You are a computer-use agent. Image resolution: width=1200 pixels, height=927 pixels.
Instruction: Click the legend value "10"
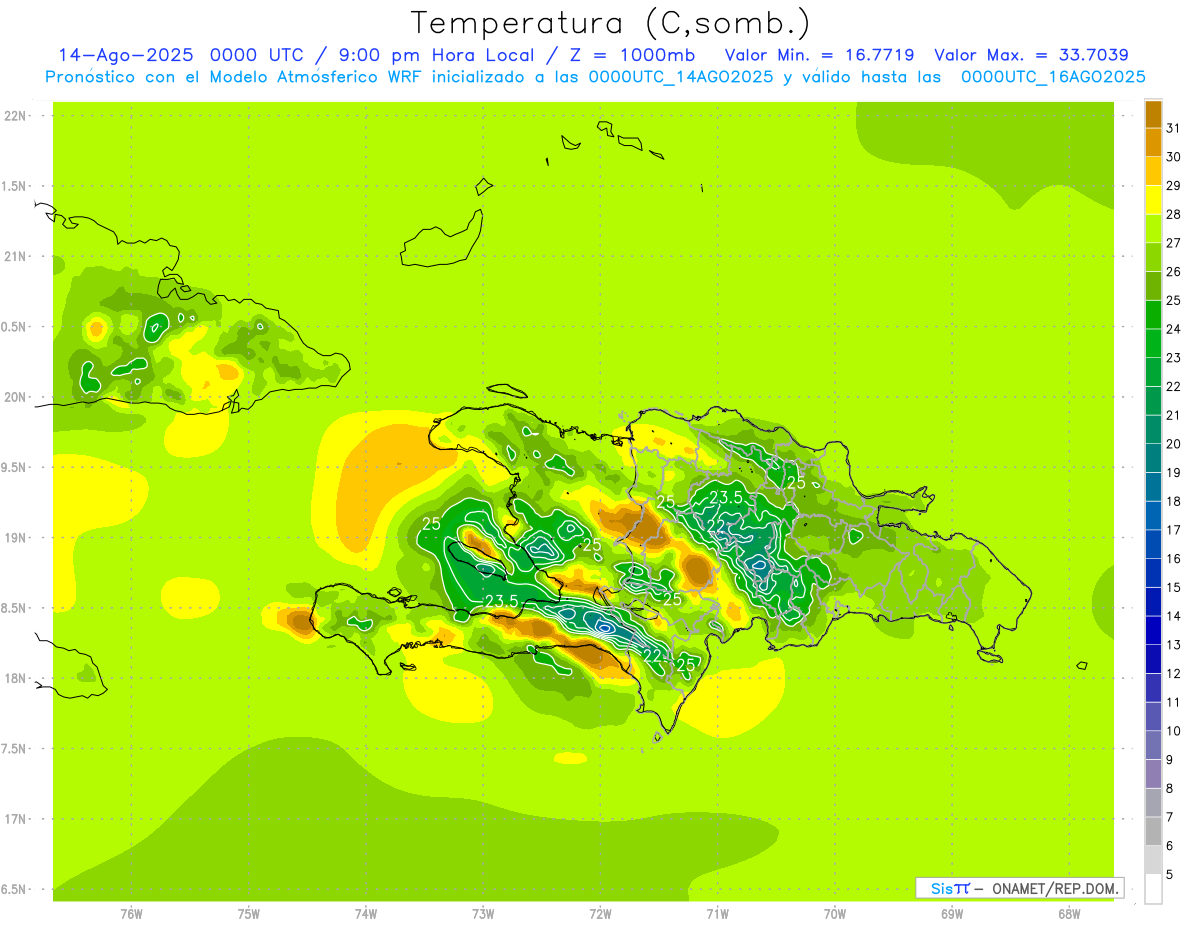pos(1174,731)
